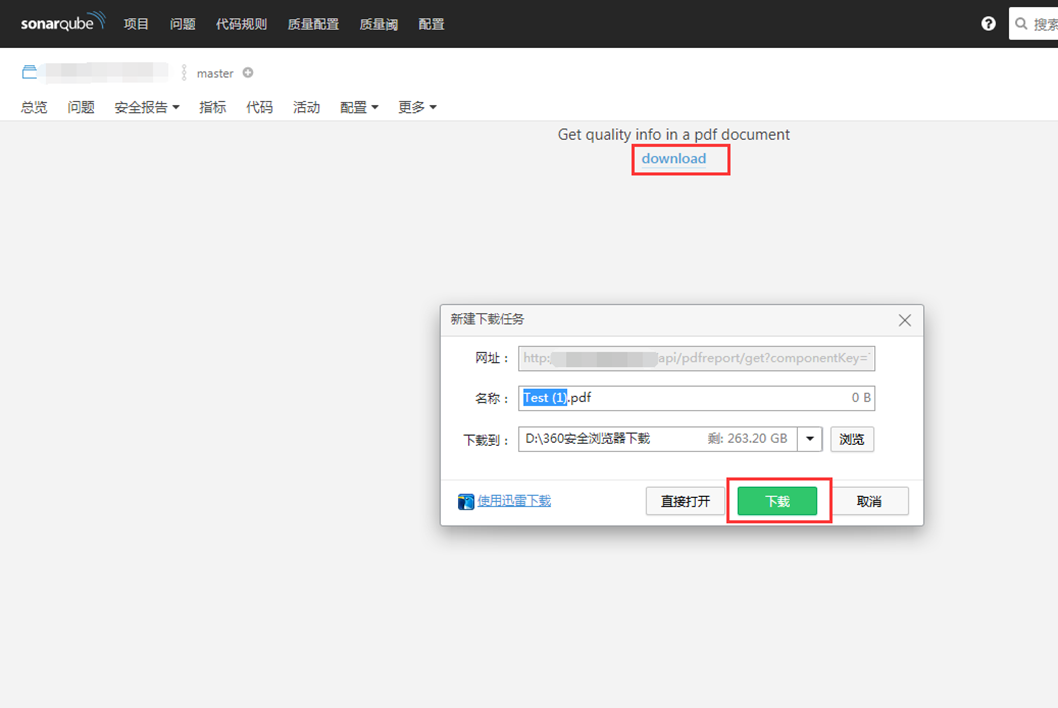This screenshot has height=708, width=1058.
Task: Switch to the 指标 project tab
Action: coord(213,107)
